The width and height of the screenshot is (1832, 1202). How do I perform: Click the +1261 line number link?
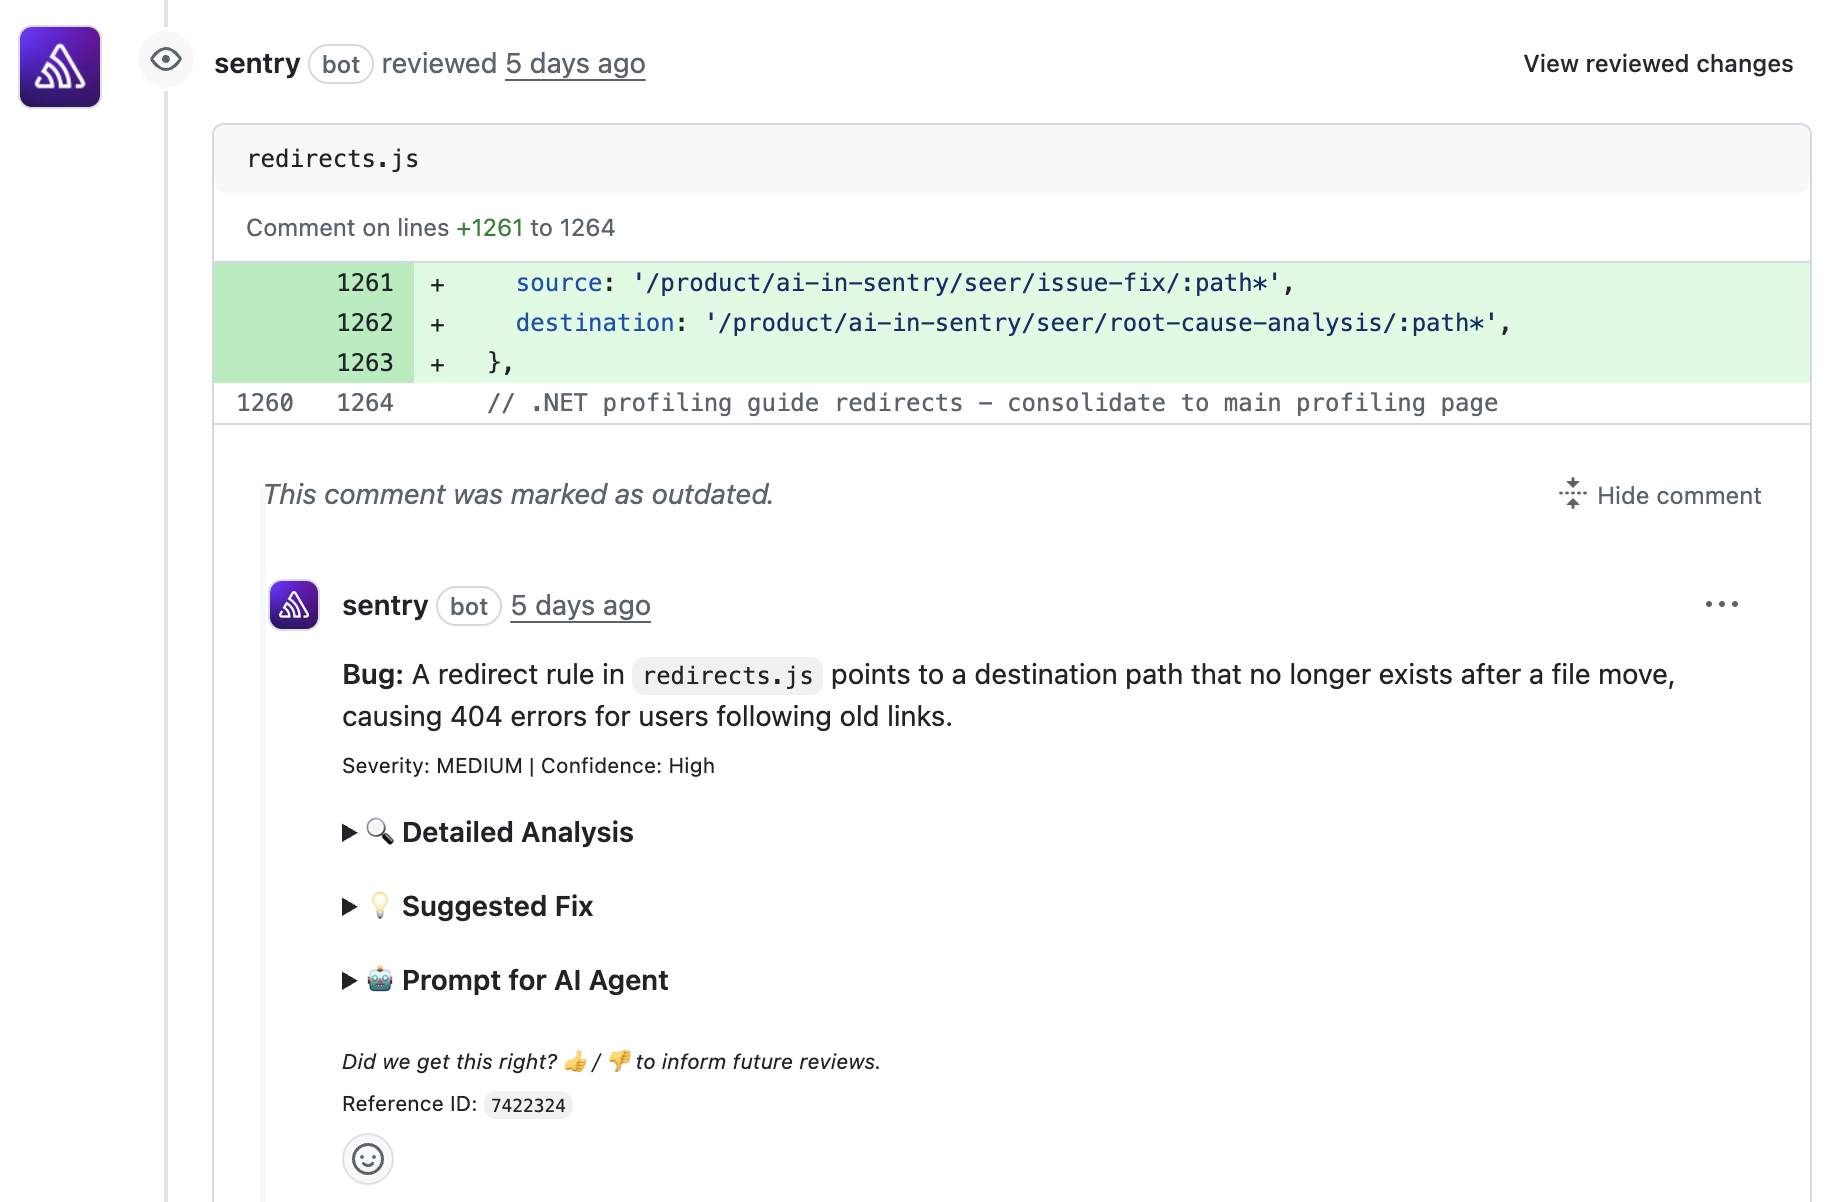(x=489, y=227)
